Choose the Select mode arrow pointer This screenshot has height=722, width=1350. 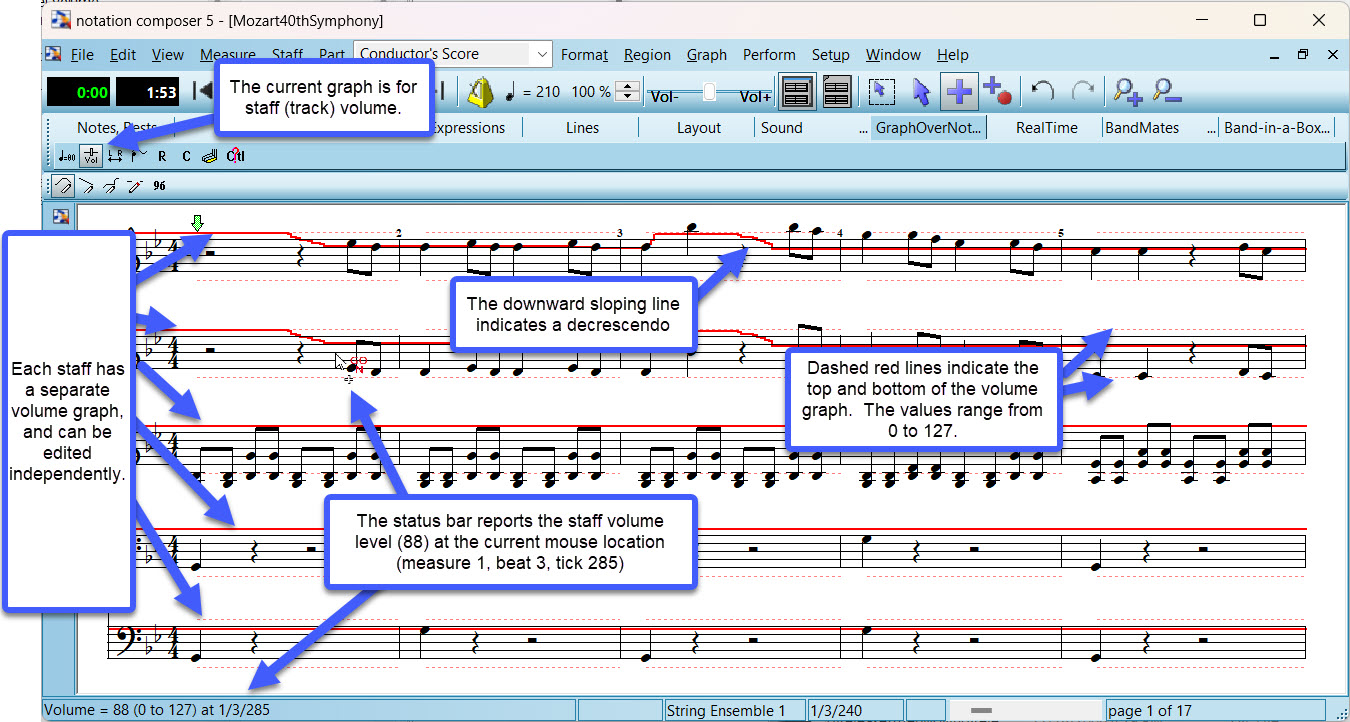coord(921,92)
